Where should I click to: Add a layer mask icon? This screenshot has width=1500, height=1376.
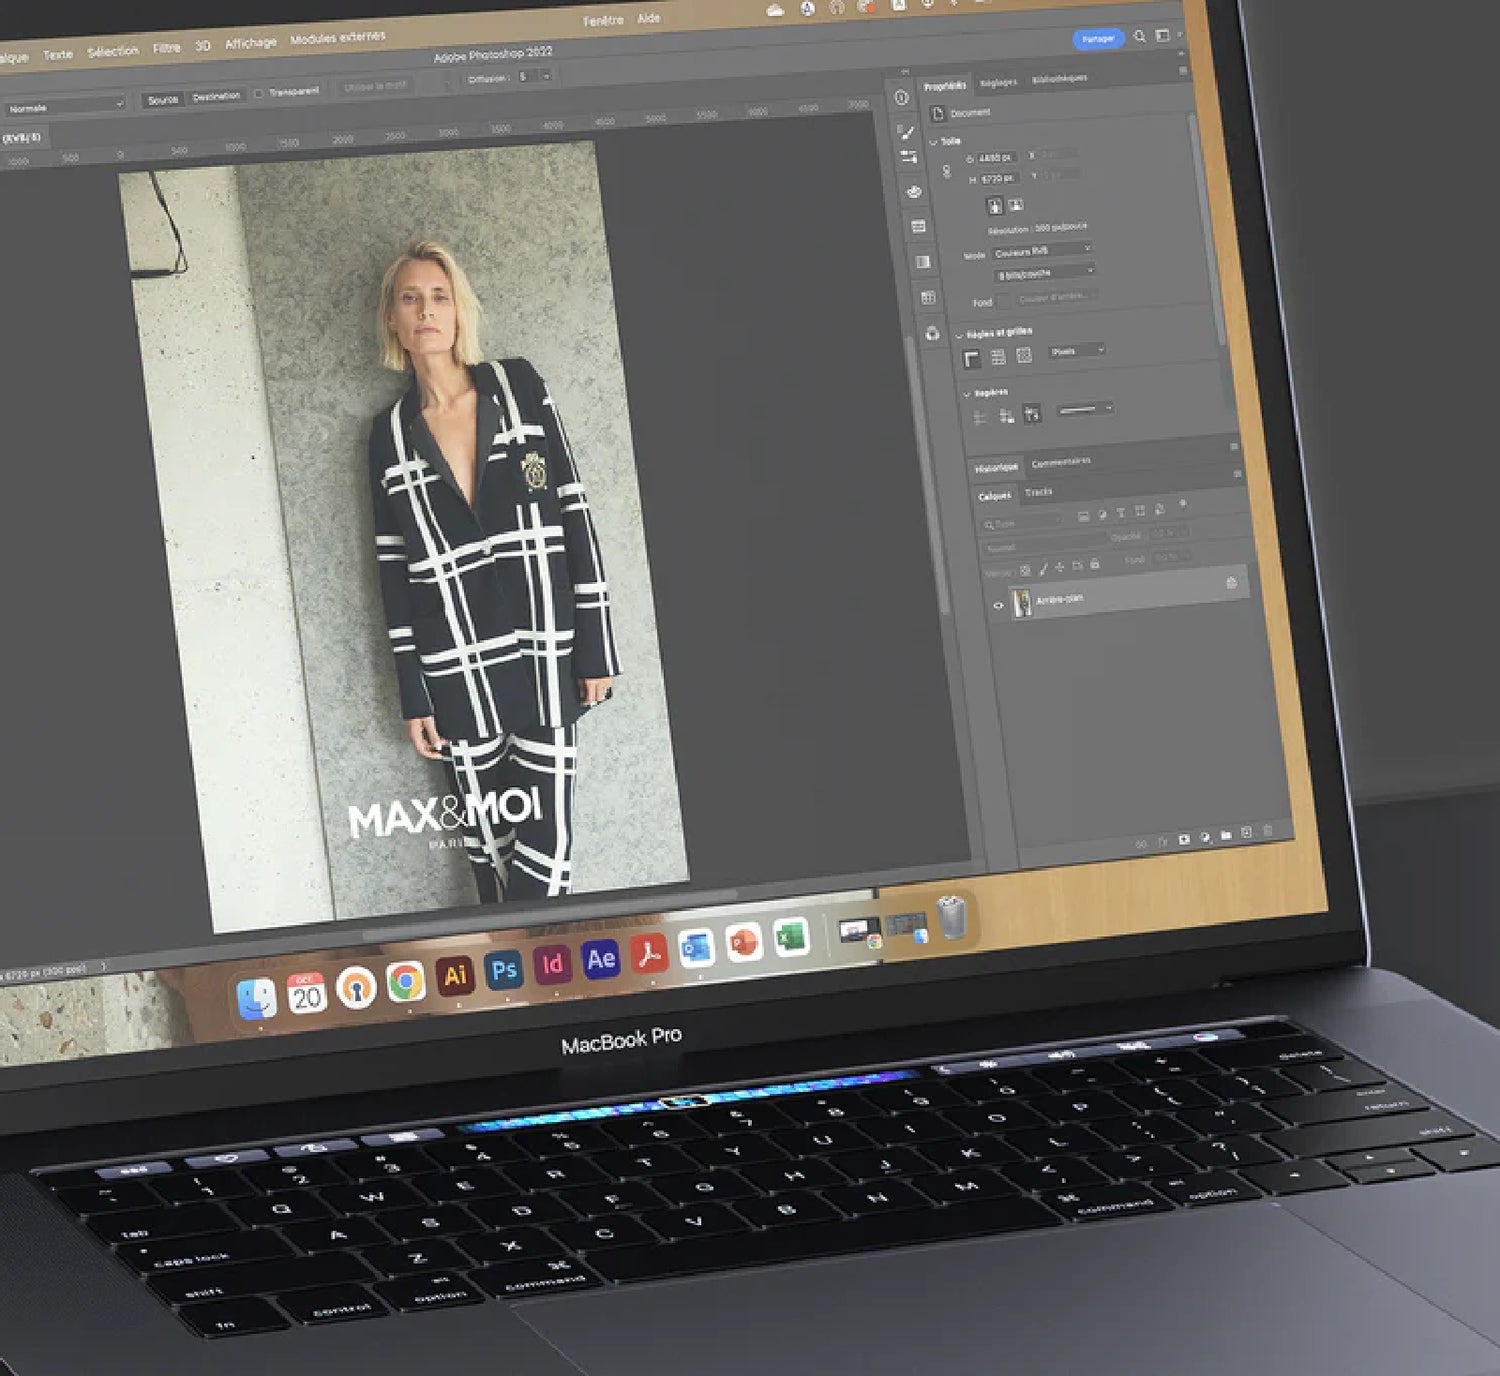(x=1183, y=839)
